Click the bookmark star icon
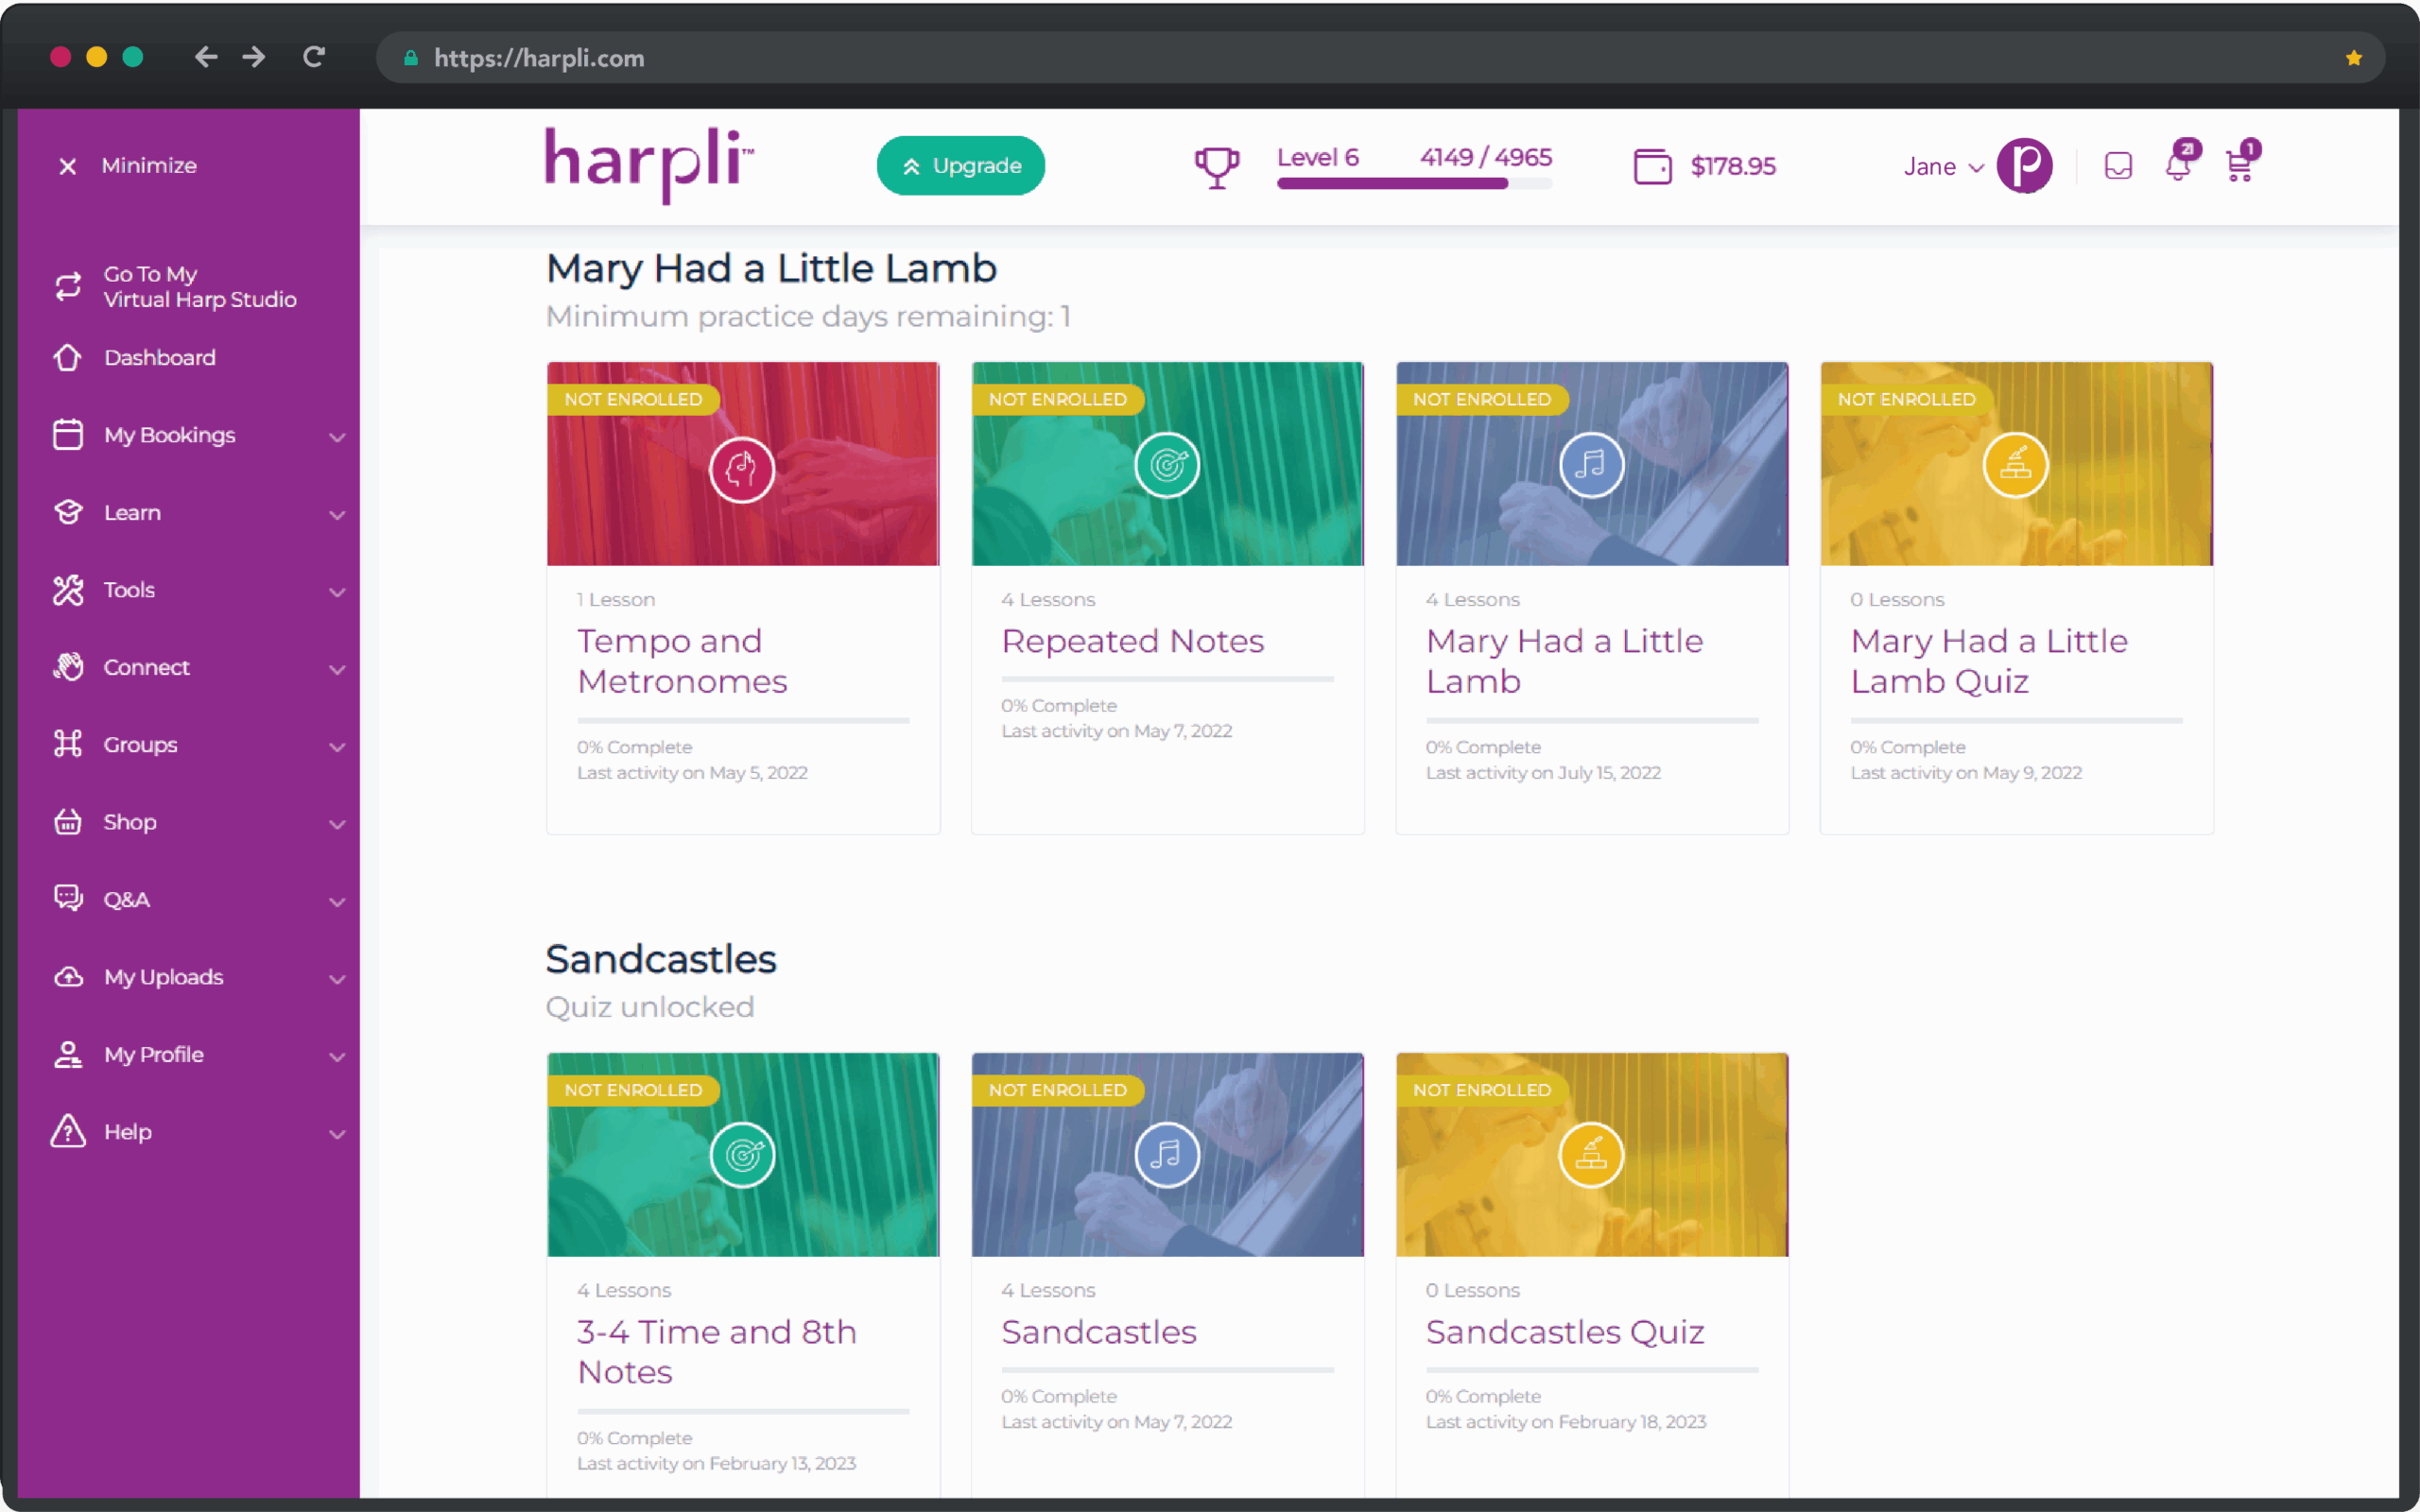The width and height of the screenshot is (2420, 1512). [x=2354, y=58]
